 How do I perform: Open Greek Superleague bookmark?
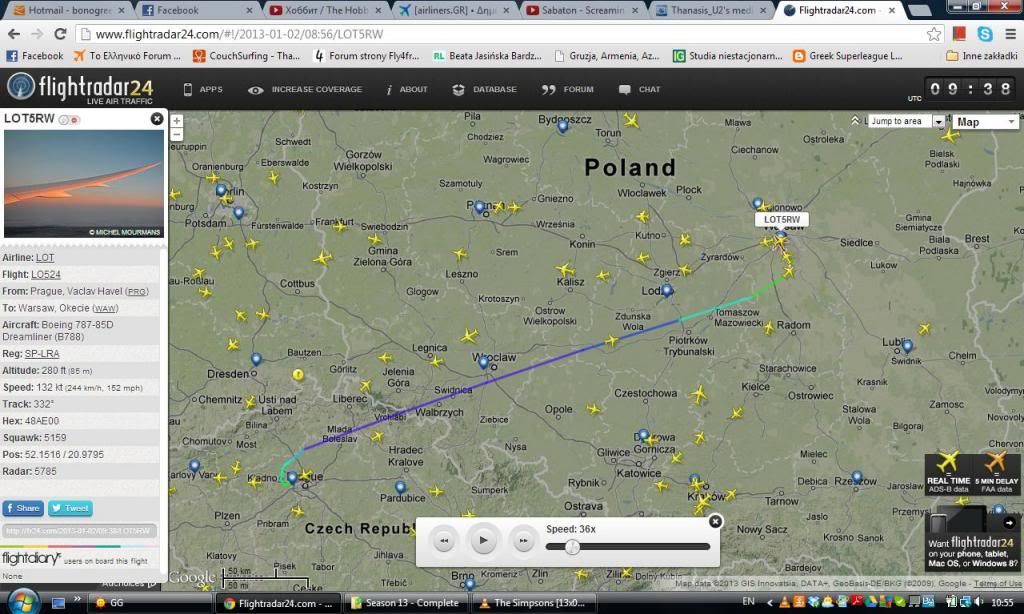[848, 56]
